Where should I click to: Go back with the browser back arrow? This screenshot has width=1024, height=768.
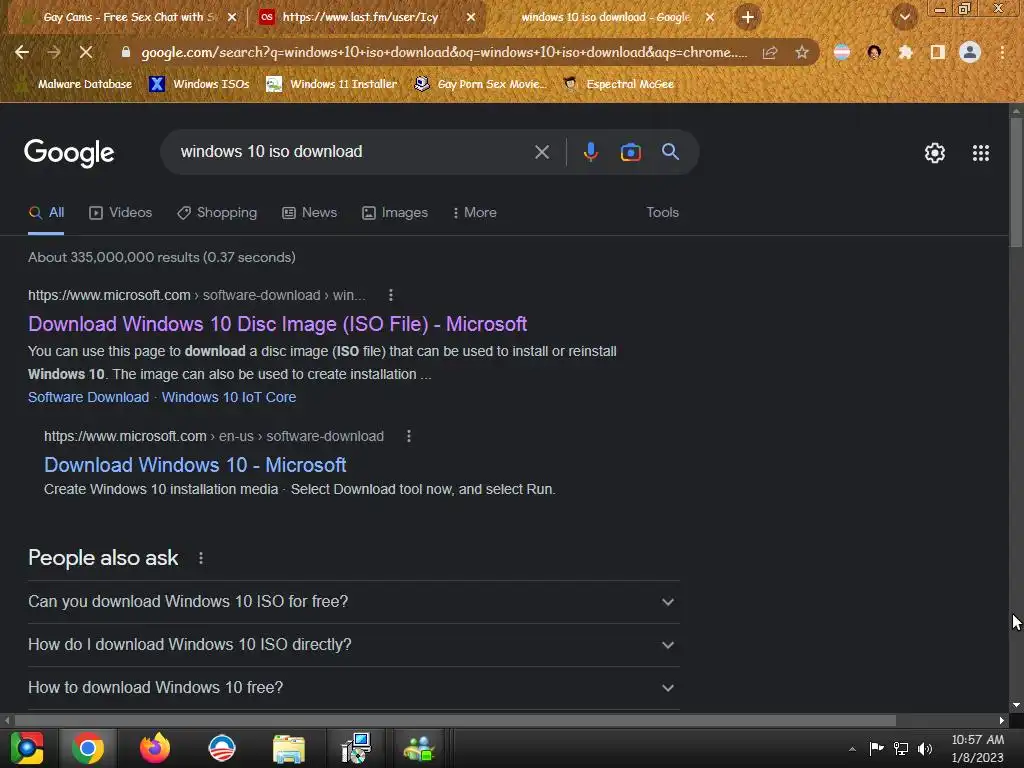point(22,52)
